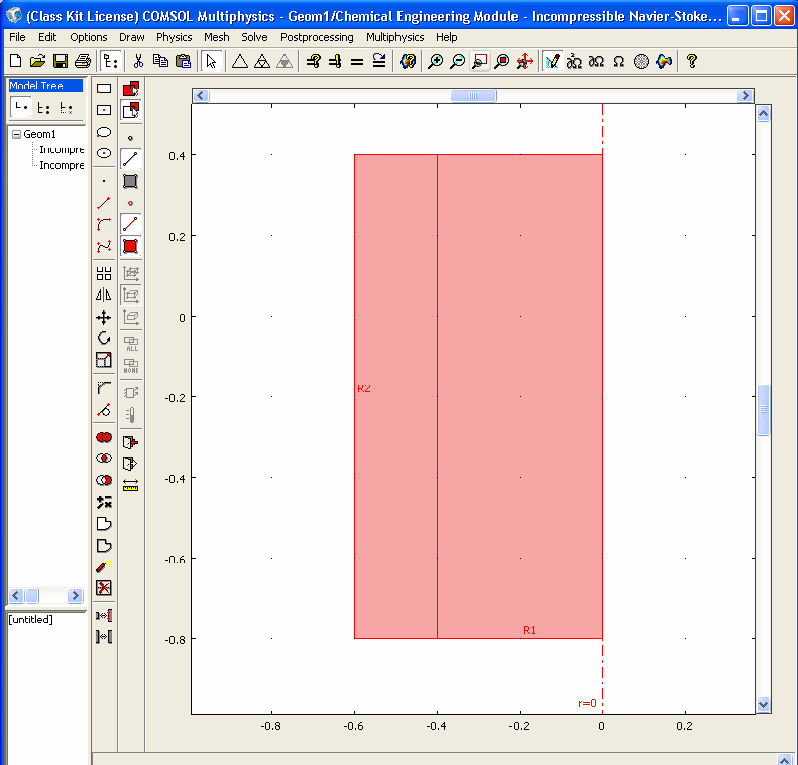Open the Physics menu
798x765 pixels.
click(174, 37)
